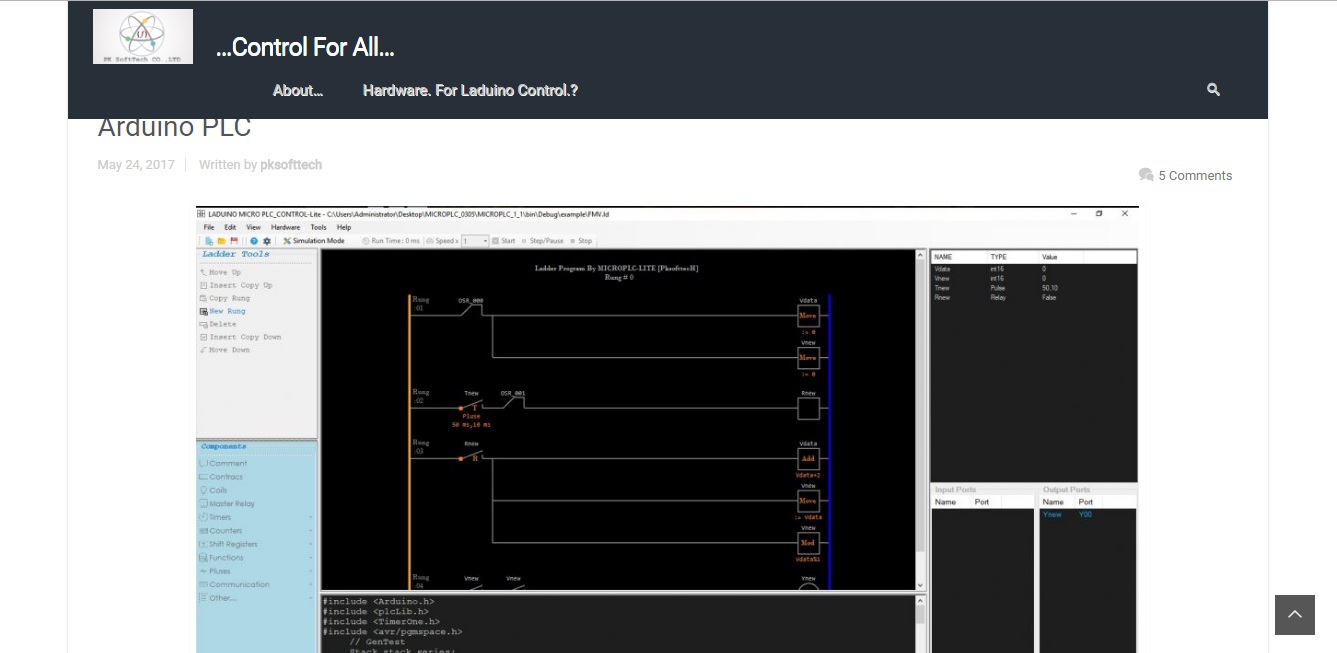This screenshot has width=1337, height=653.
Task: Open the Help menu in Laduino
Action: 344,227
